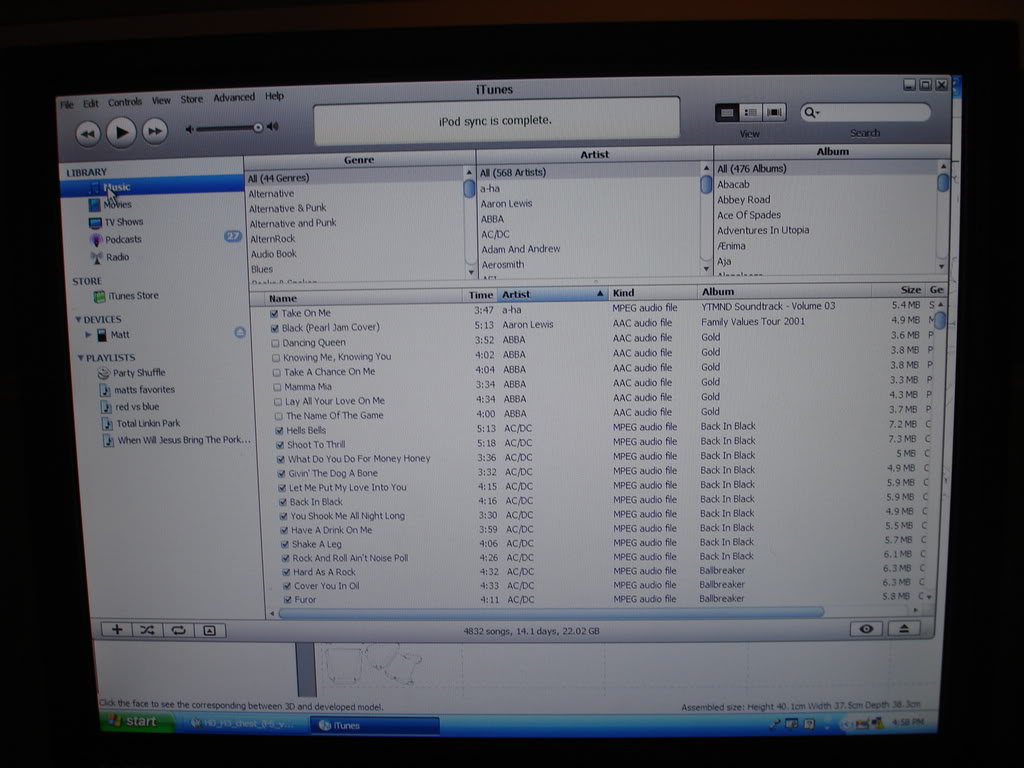This screenshot has width=1024, height=768.
Task: Adjust the volume slider knob
Action: (x=258, y=127)
